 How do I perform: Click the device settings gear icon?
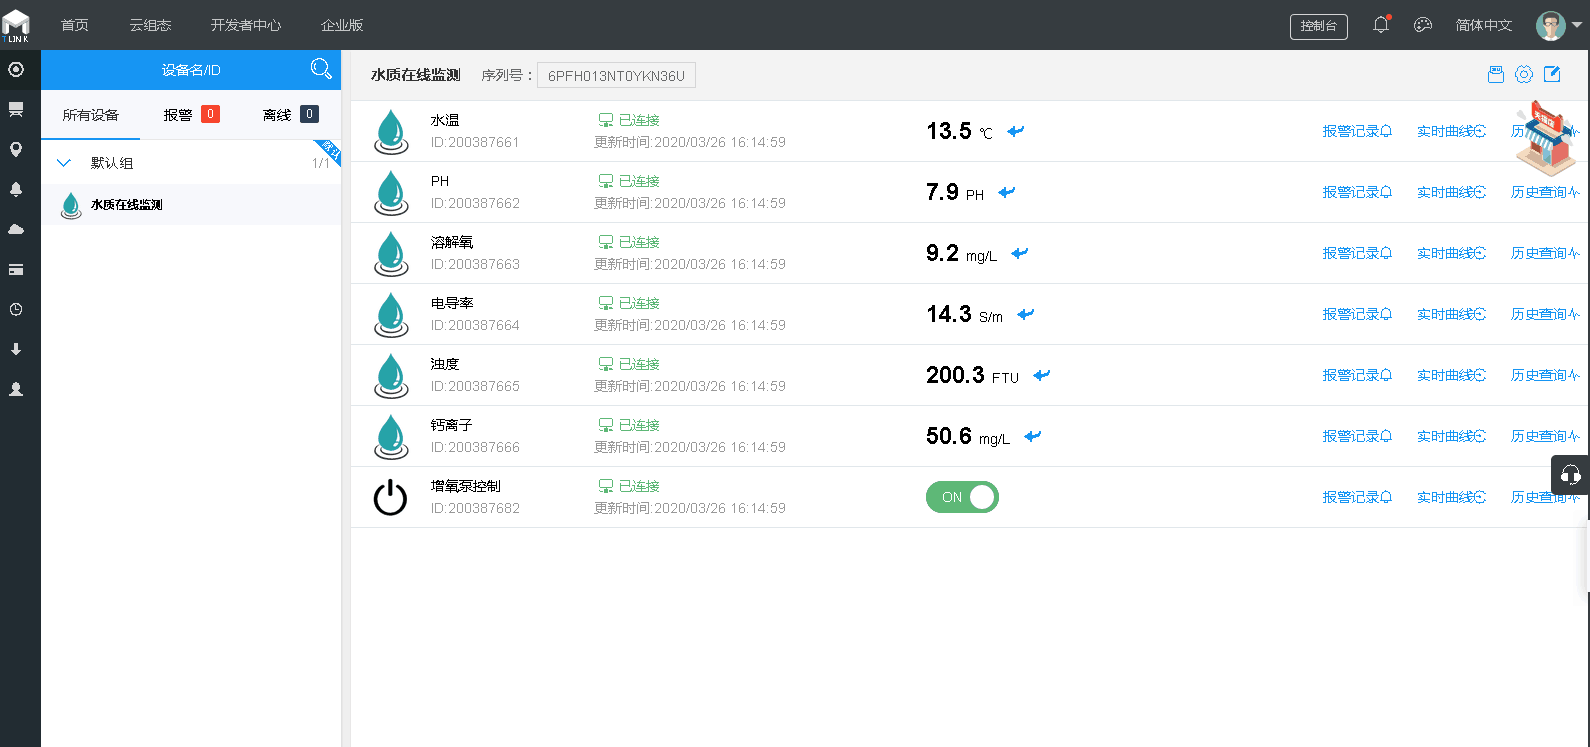click(x=1524, y=75)
